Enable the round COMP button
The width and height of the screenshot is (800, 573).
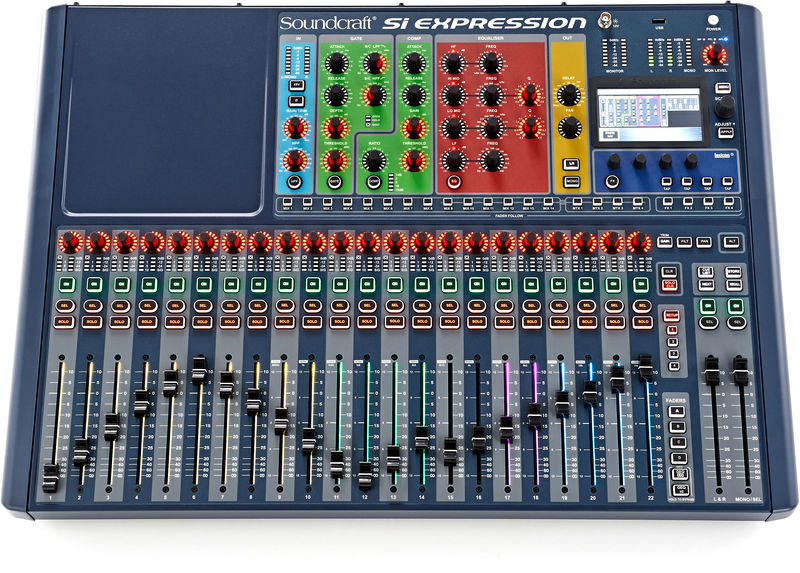pos(373,182)
